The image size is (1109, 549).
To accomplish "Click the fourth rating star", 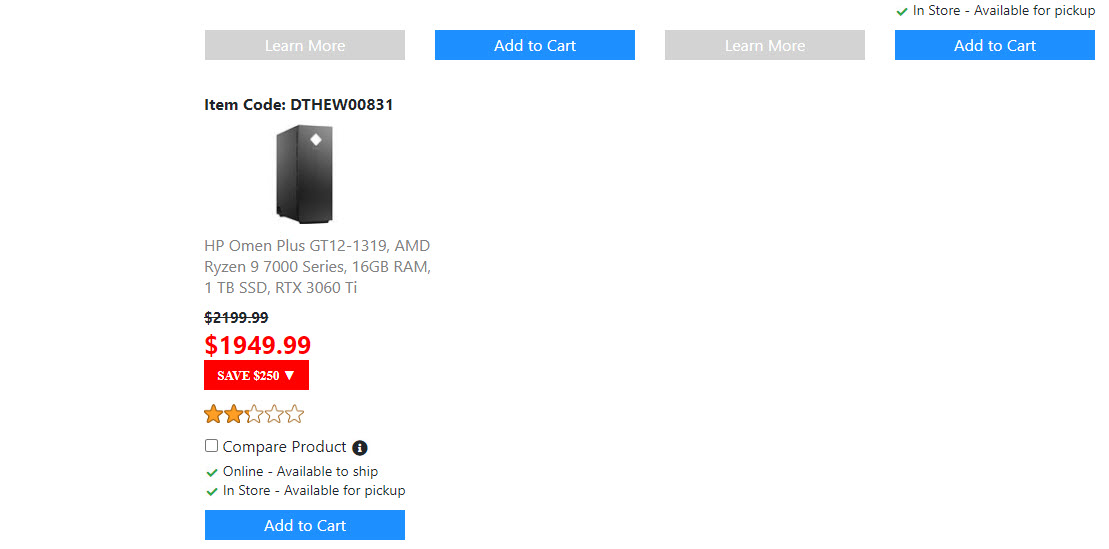I will [x=274, y=414].
